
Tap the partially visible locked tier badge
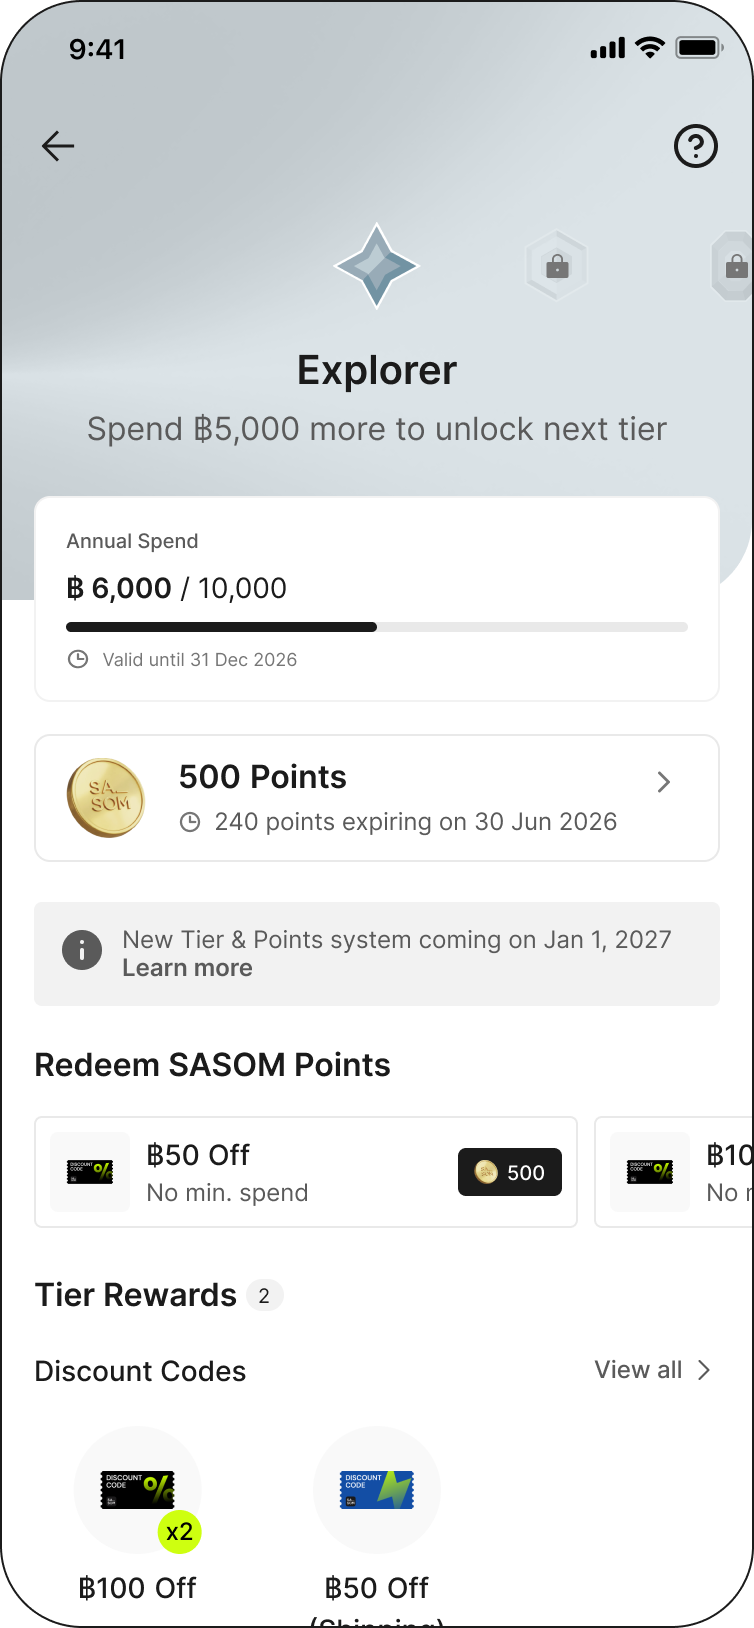(735, 266)
